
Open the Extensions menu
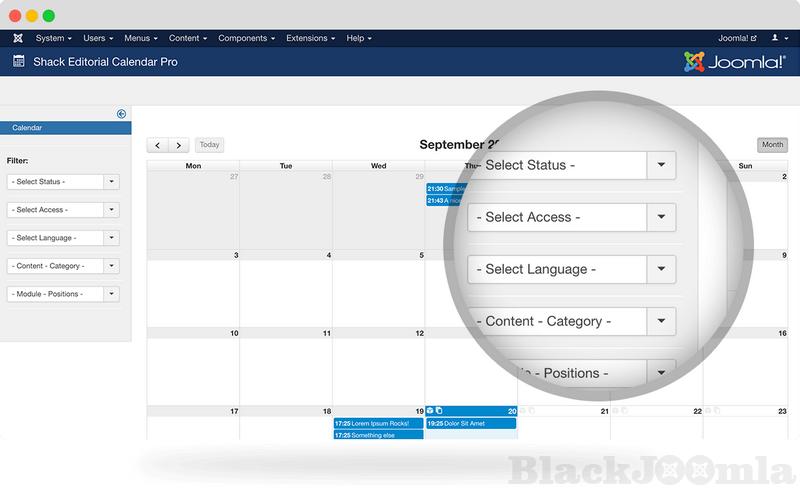coord(310,38)
